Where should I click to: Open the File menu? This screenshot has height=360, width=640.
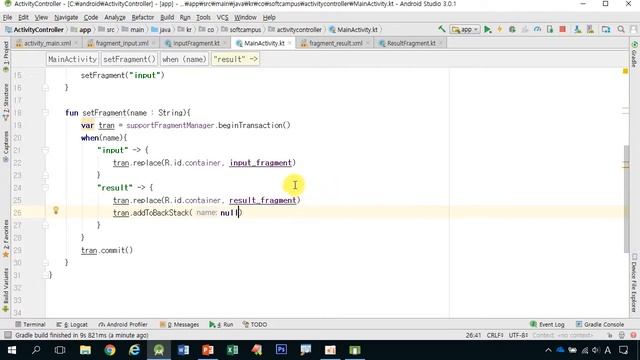(x=7, y=18)
